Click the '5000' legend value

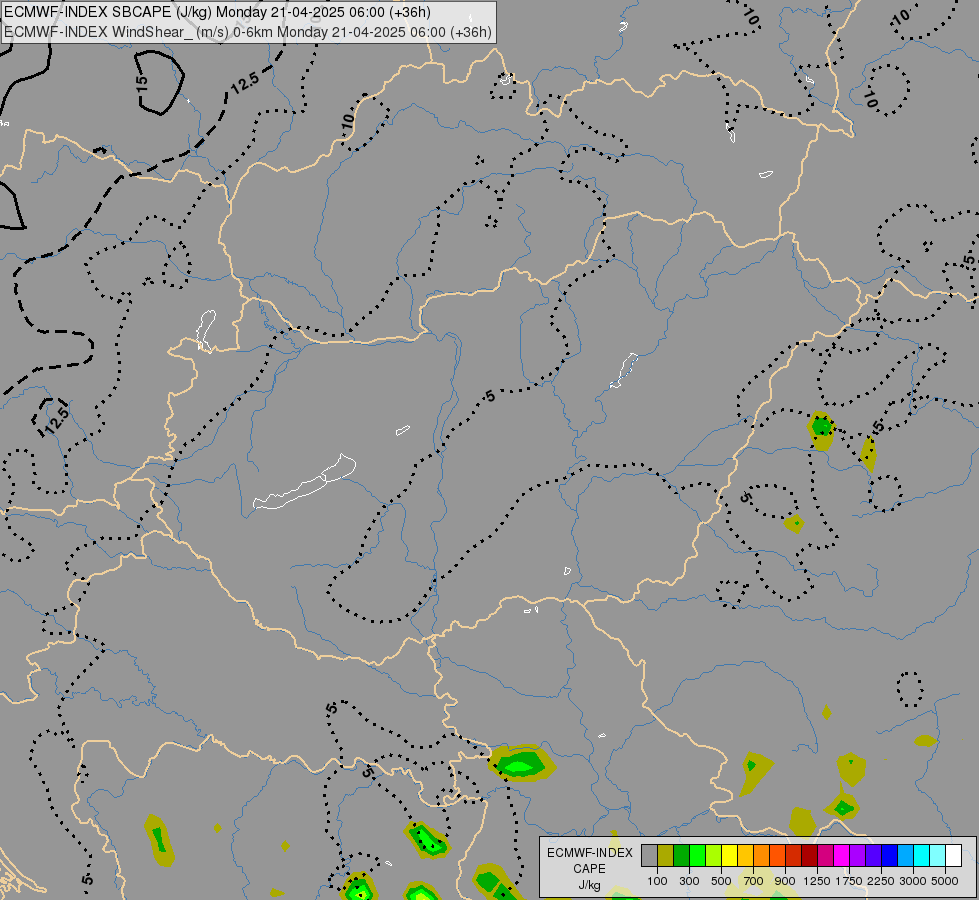pyautogui.click(x=945, y=881)
